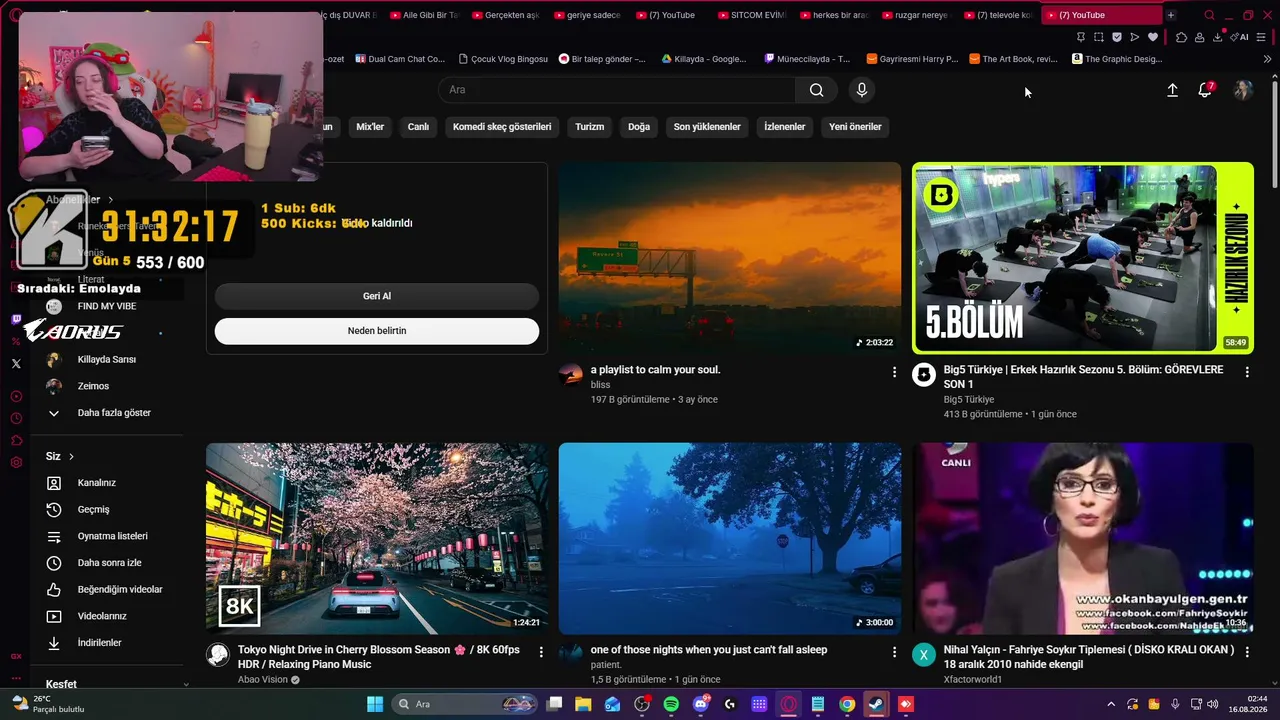
Task: Open Killayda Sarısı subscription channel
Action: pyautogui.click(x=107, y=359)
